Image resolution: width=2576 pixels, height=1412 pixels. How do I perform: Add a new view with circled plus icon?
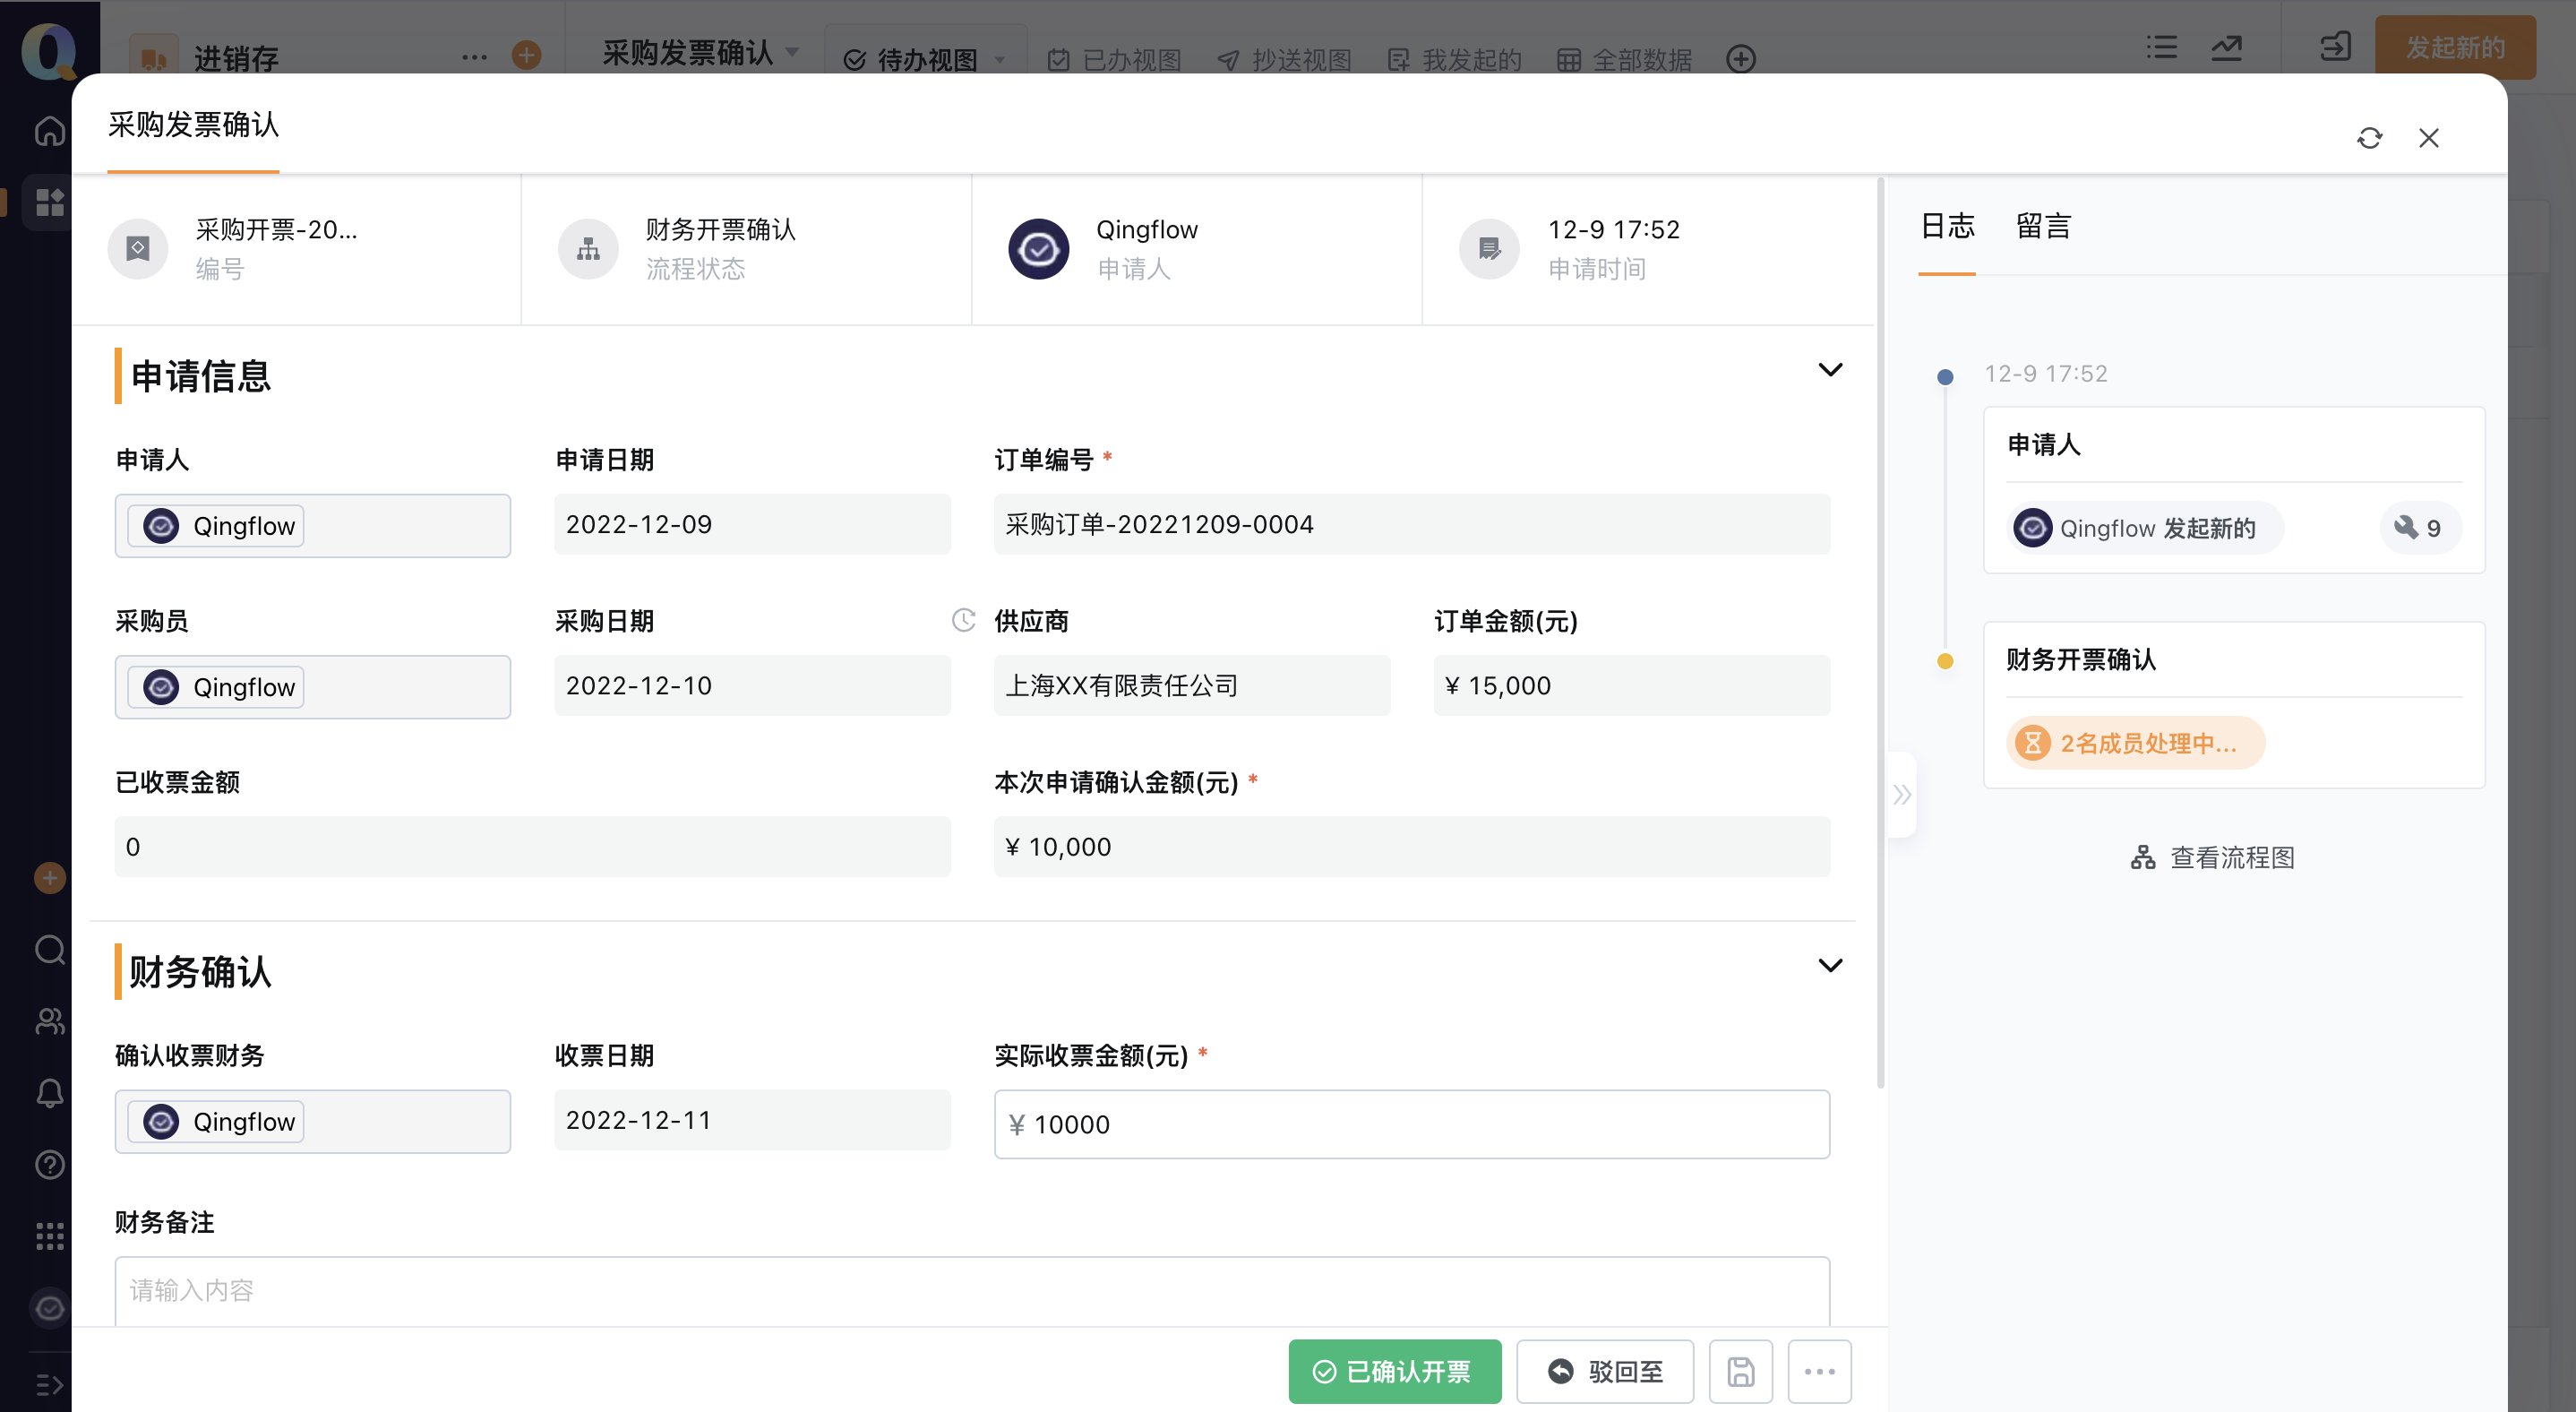(x=1741, y=59)
